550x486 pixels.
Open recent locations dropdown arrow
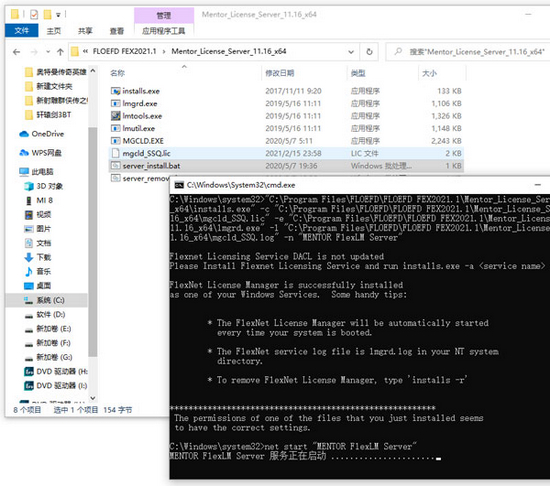click(48, 52)
